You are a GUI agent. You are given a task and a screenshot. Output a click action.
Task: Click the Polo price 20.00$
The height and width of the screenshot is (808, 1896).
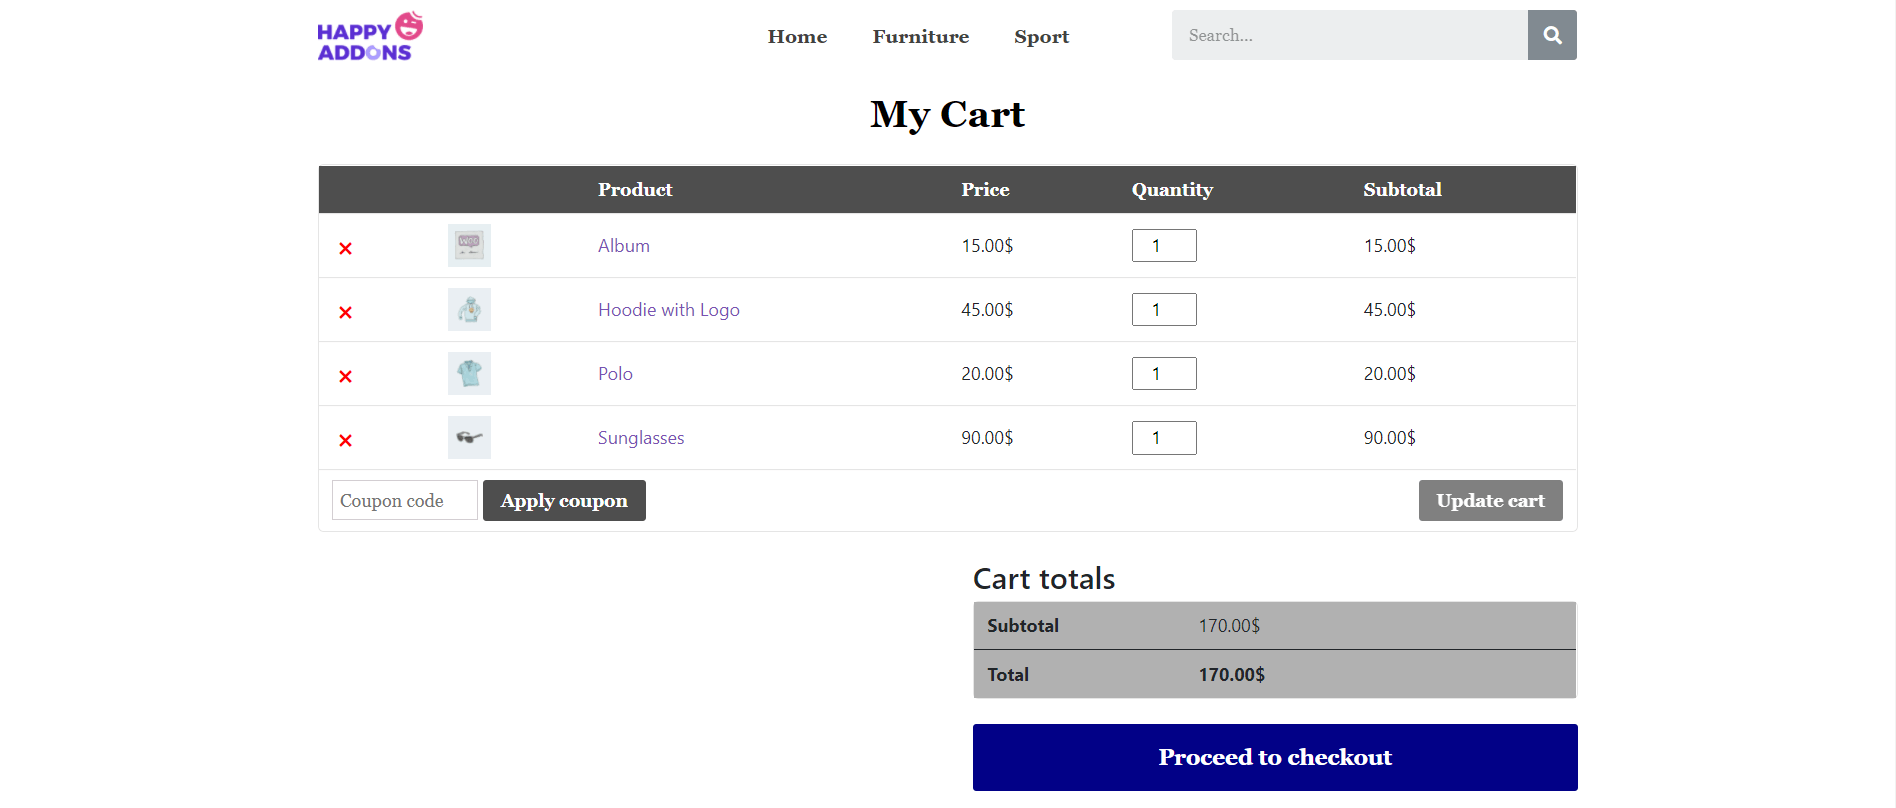pyautogui.click(x=987, y=373)
